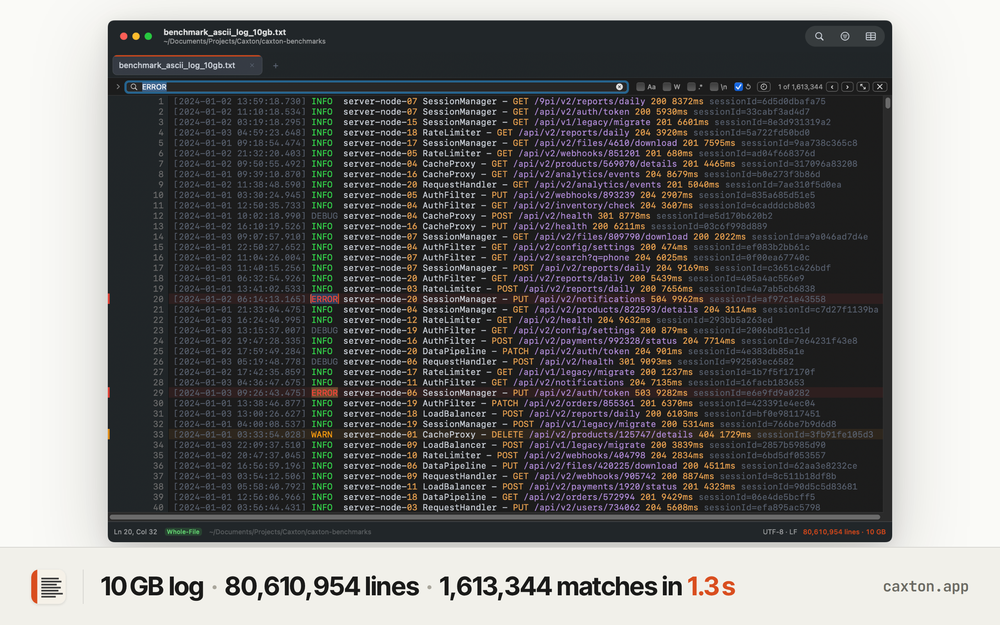This screenshot has width=1000, height=625.
Task: Click '/api/v2/auth/token' on line 2
Action: [582, 112]
